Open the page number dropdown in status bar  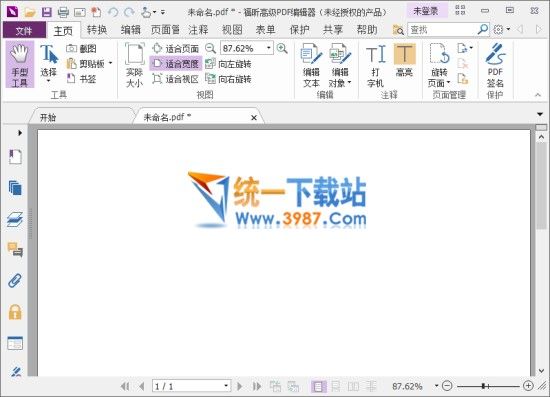(x=227, y=386)
